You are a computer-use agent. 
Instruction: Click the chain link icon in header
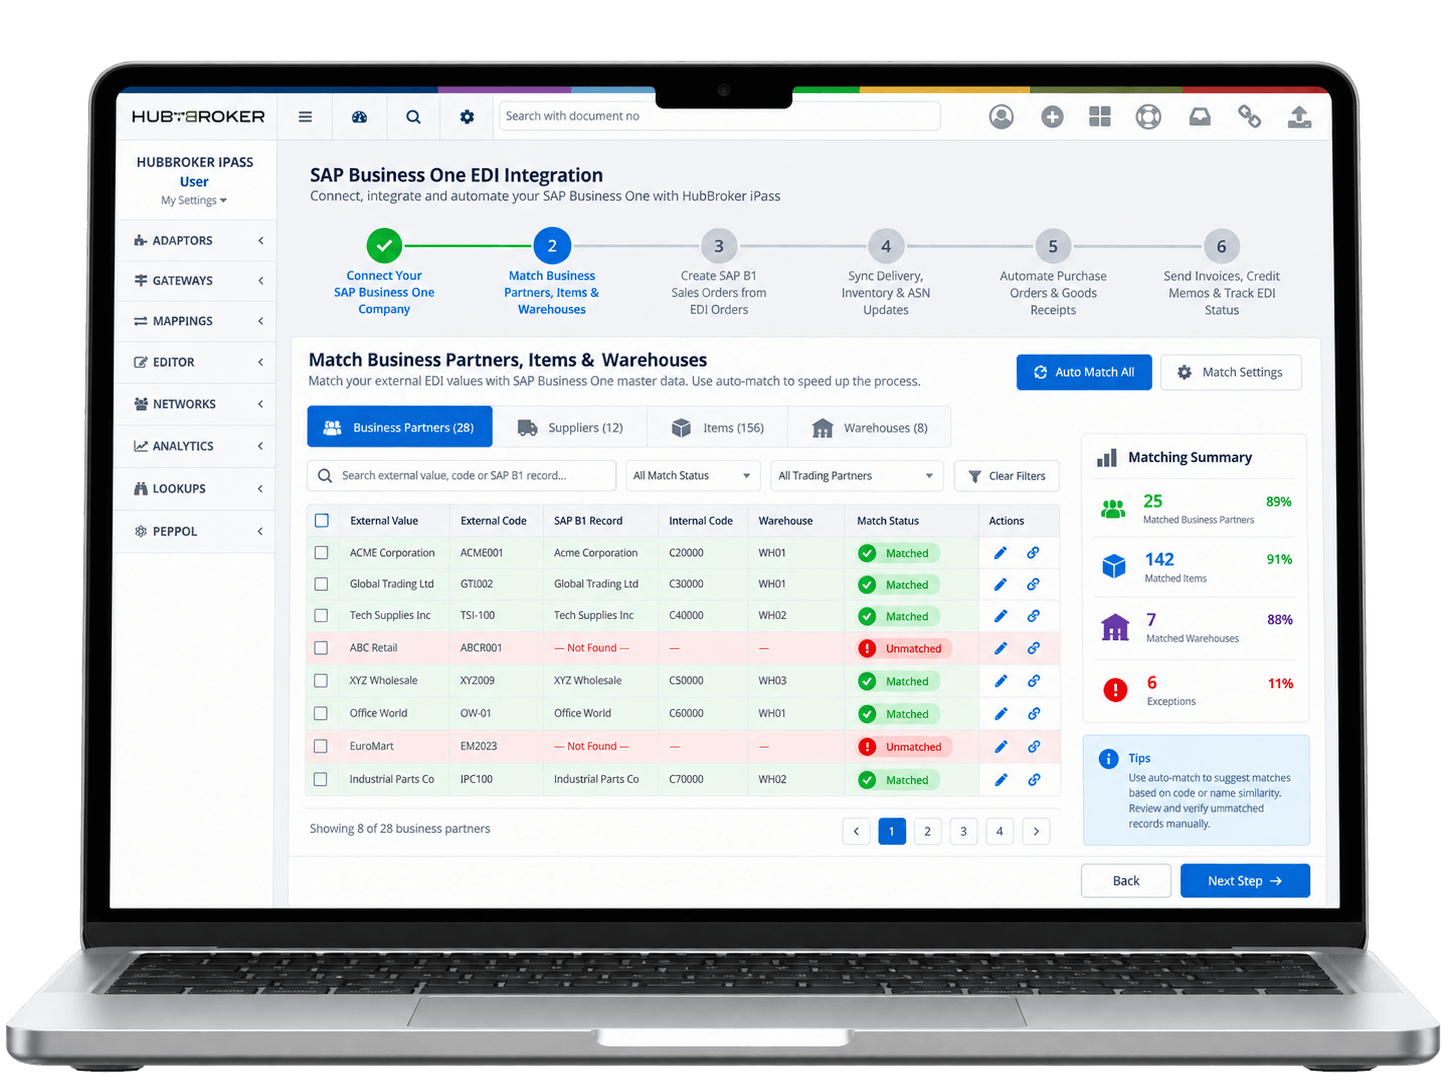pos(1249,117)
